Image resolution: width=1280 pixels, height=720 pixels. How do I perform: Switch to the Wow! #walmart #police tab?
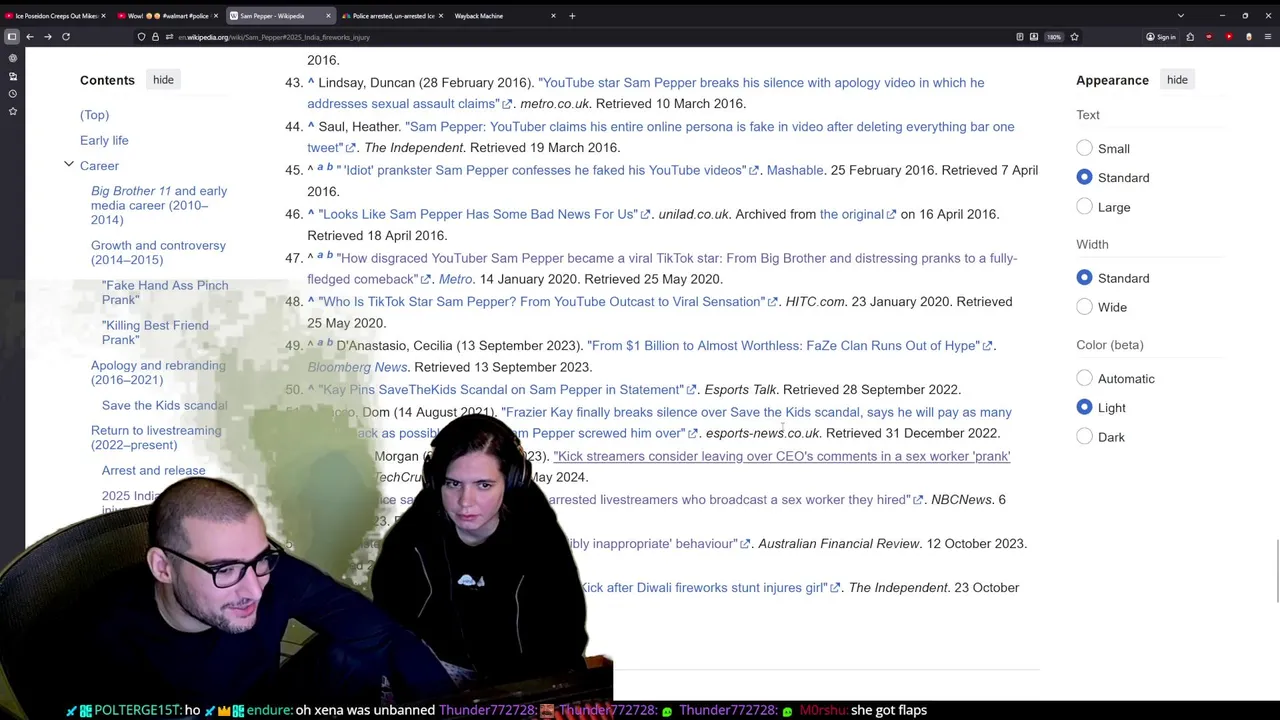[167, 16]
